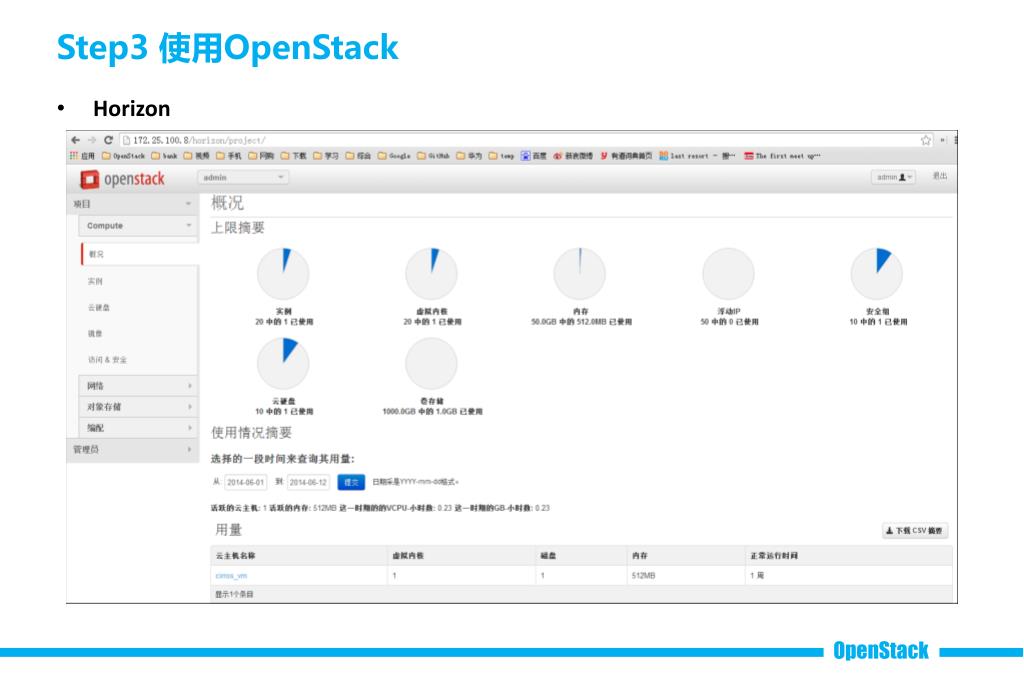Viewport: 1024px width, 682px height.
Task: Click the 实例 quota pie chart
Action: (283, 274)
